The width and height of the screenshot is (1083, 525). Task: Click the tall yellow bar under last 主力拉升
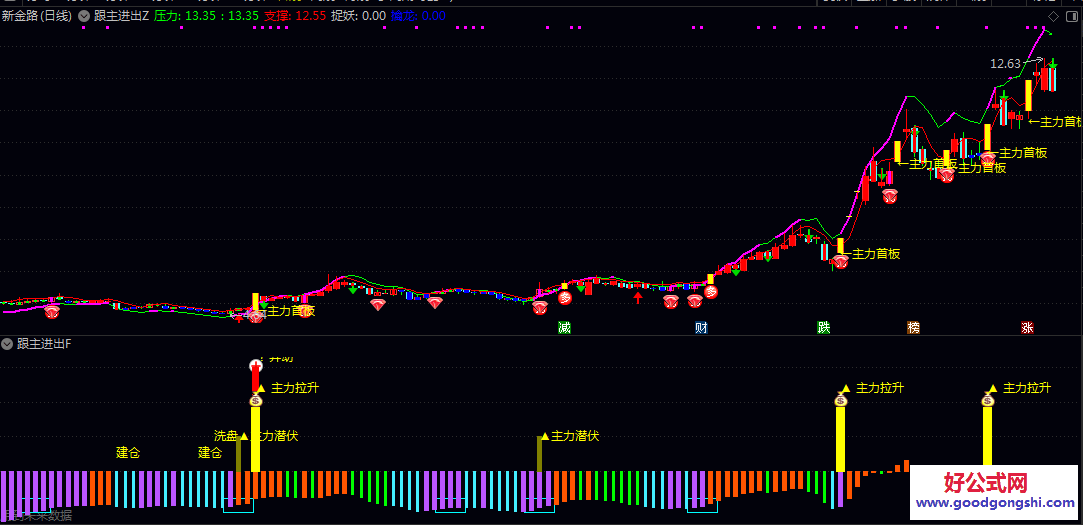pos(988,437)
